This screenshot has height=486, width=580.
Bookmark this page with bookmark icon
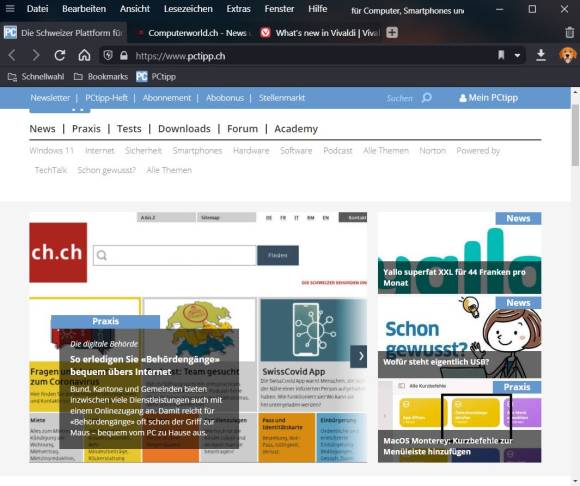pyautogui.click(x=501, y=55)
